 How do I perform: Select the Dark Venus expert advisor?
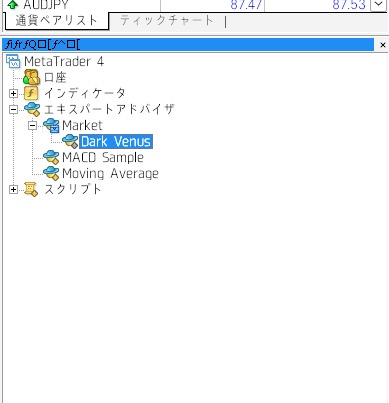116,141
